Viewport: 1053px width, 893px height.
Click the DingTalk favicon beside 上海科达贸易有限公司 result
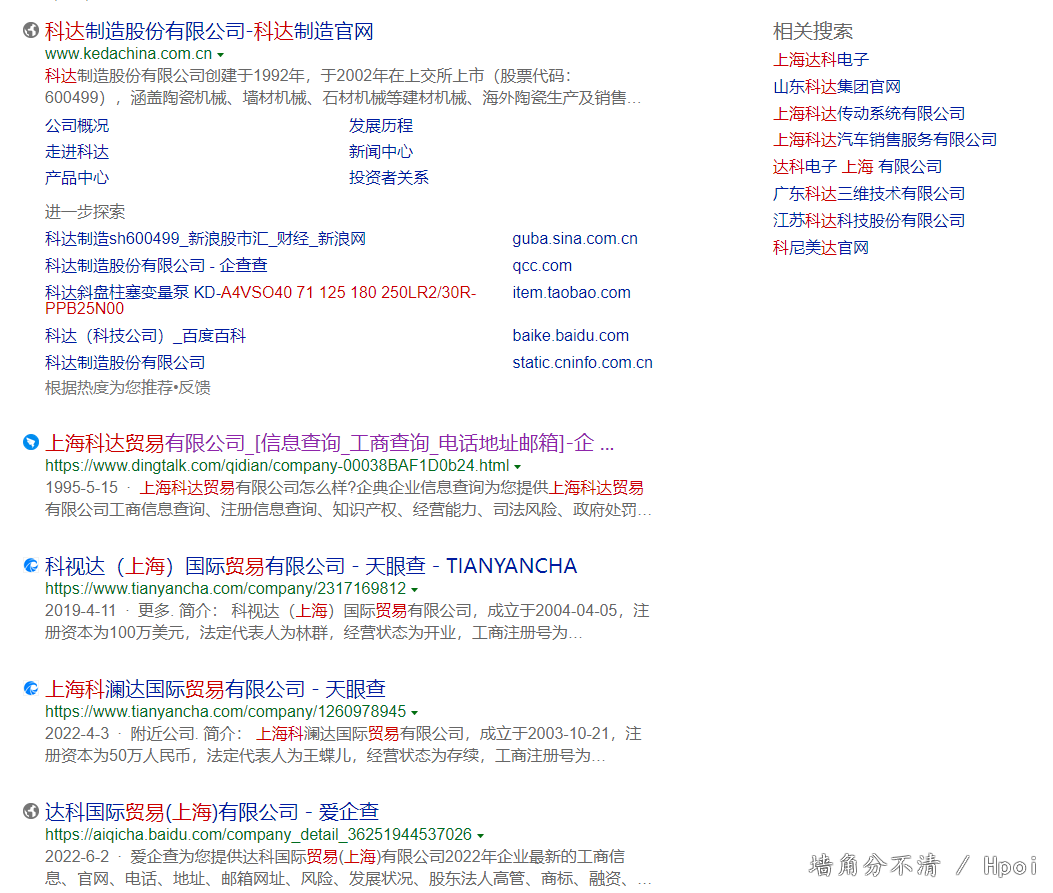[x=31, y=442]
